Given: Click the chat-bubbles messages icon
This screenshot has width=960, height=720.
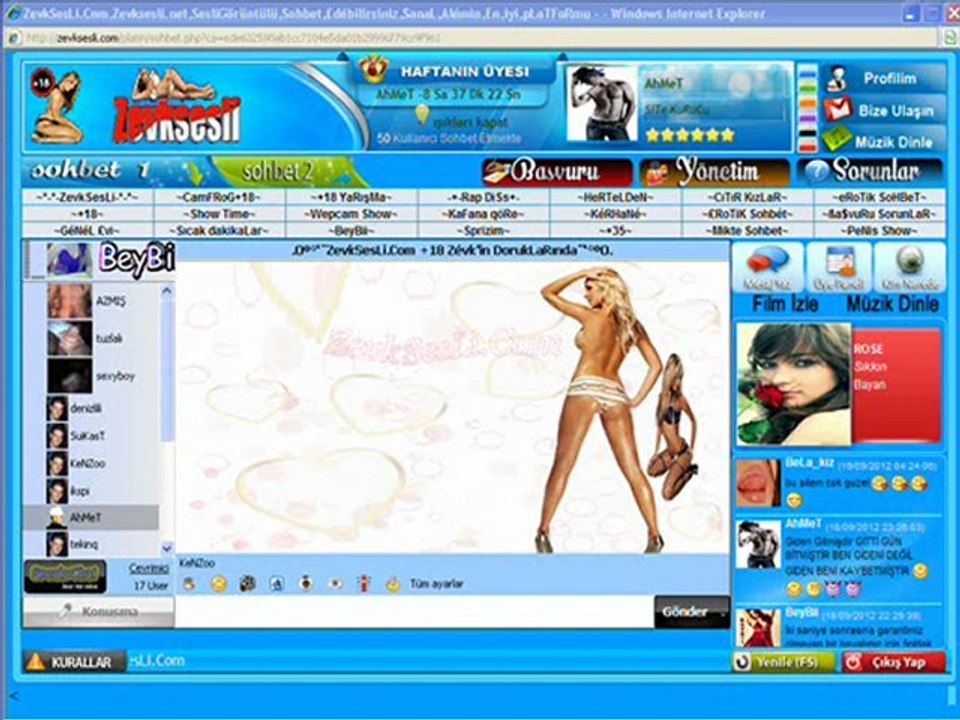Looking at the screenshot, I should click(767, 267).
